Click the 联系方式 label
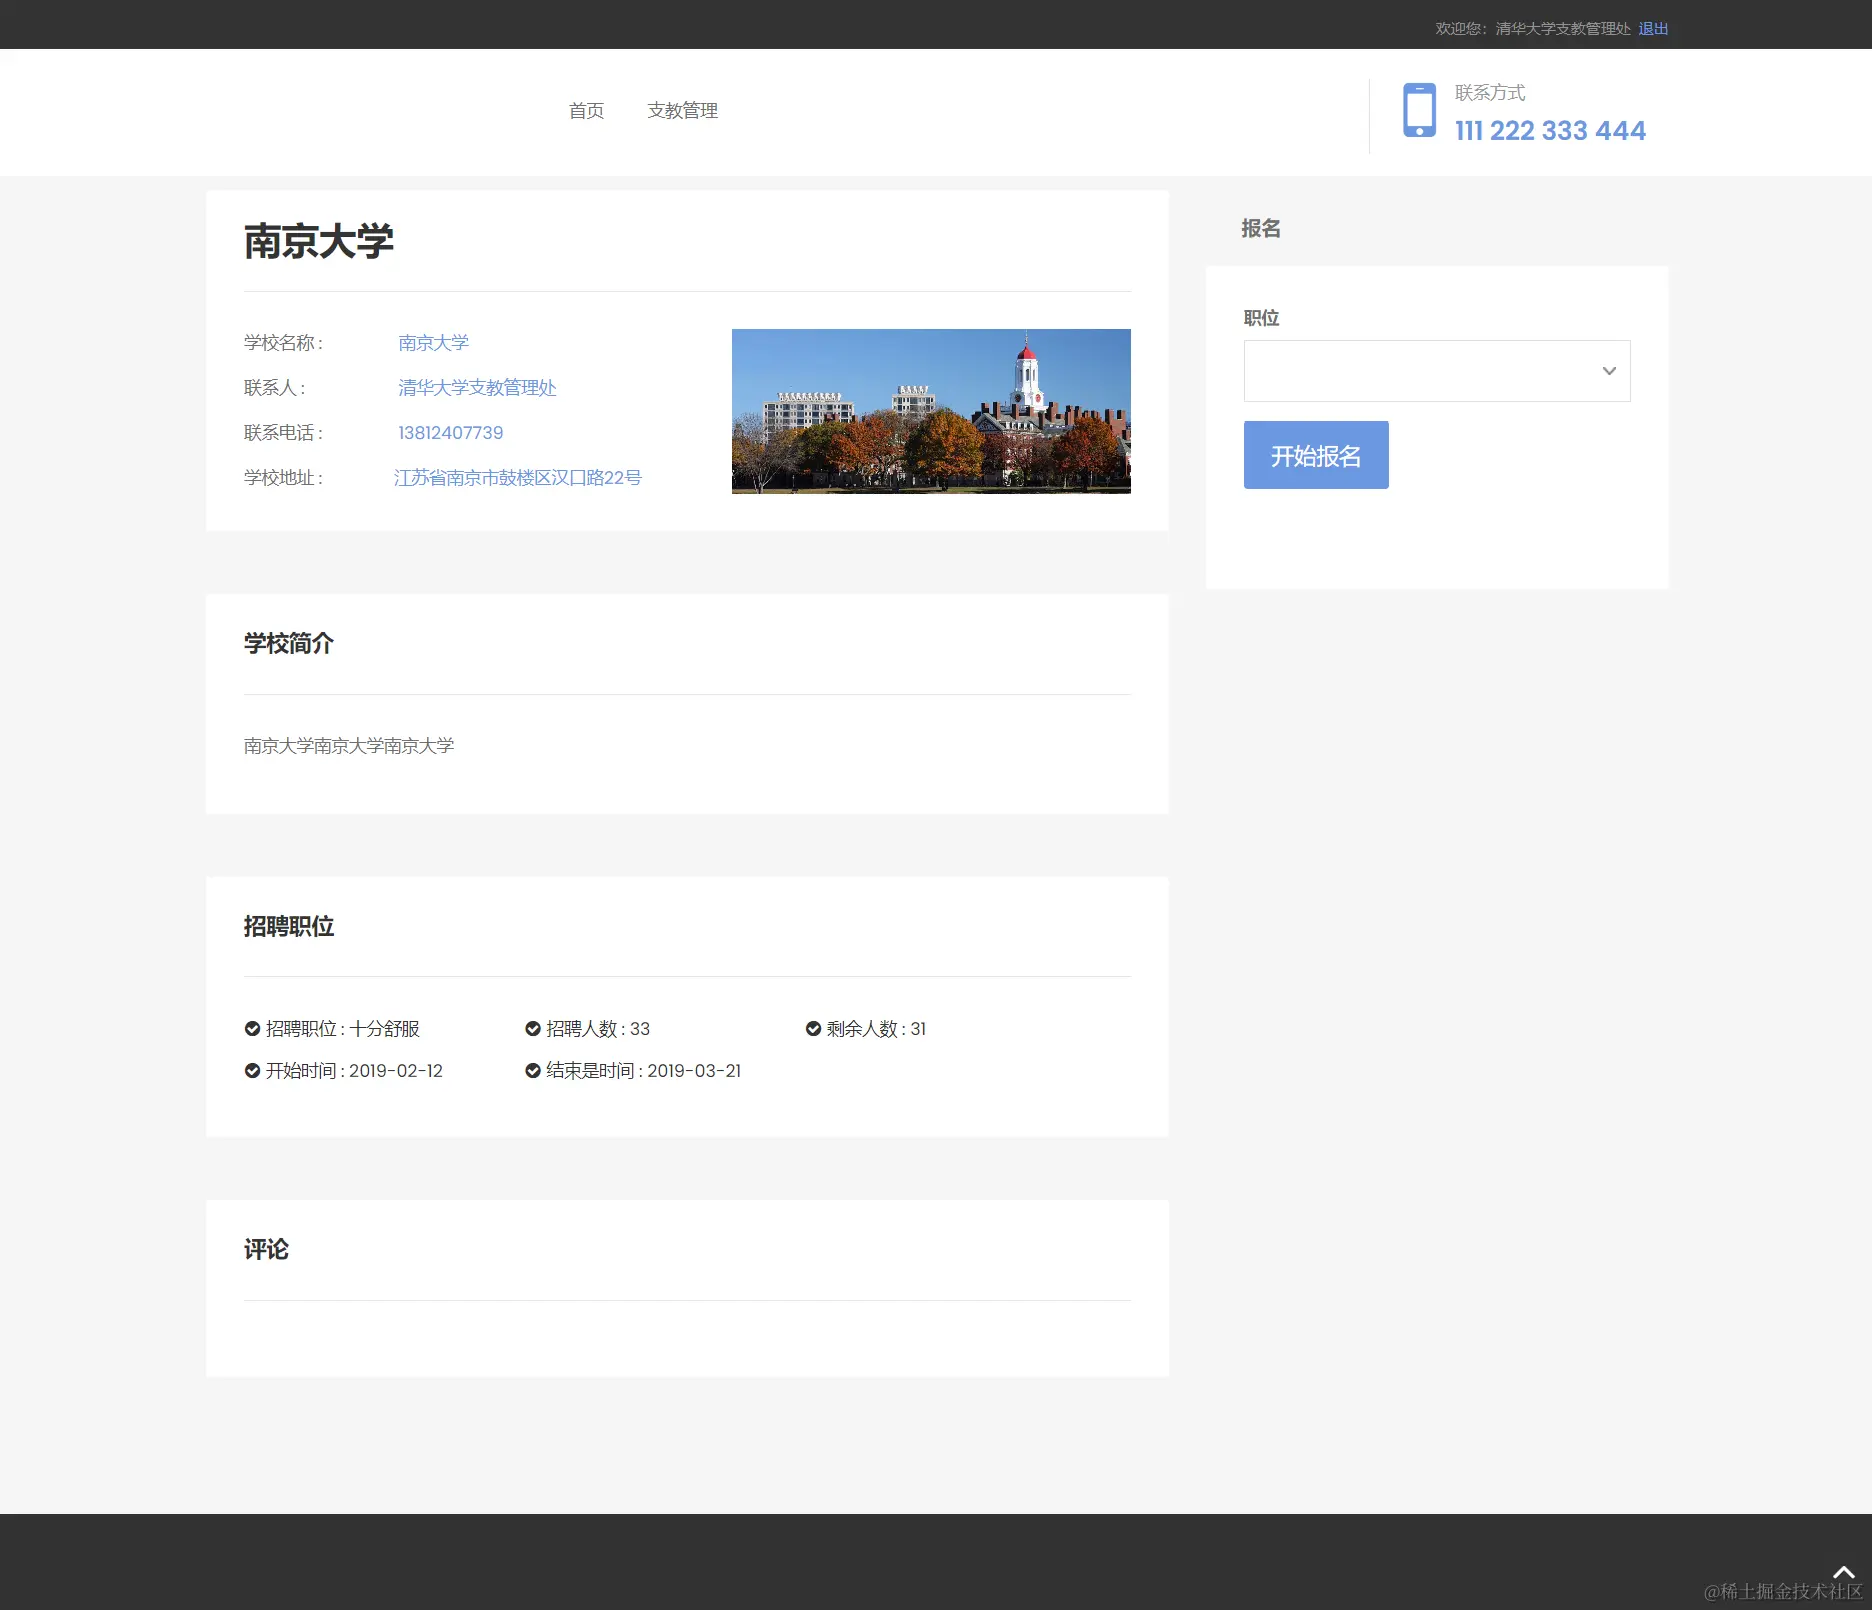This screenshot has height=1610, width=1872. click(x=1489, y=92)
